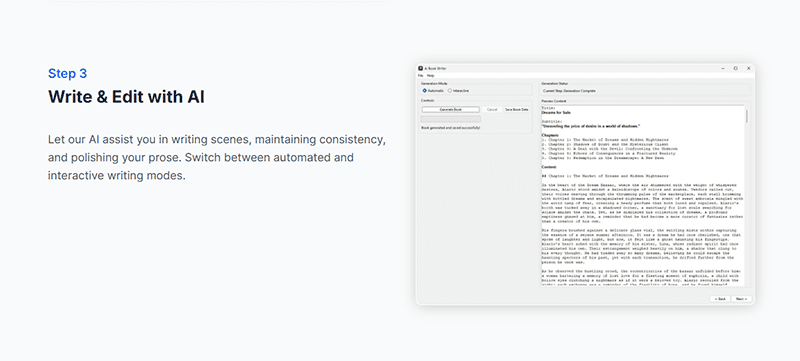The image size is (800, 361).
Task: Click the 'Chapter 5: Redemption in the Dreamscape' line
Action: pyautogui.click(x=603, y=158)
